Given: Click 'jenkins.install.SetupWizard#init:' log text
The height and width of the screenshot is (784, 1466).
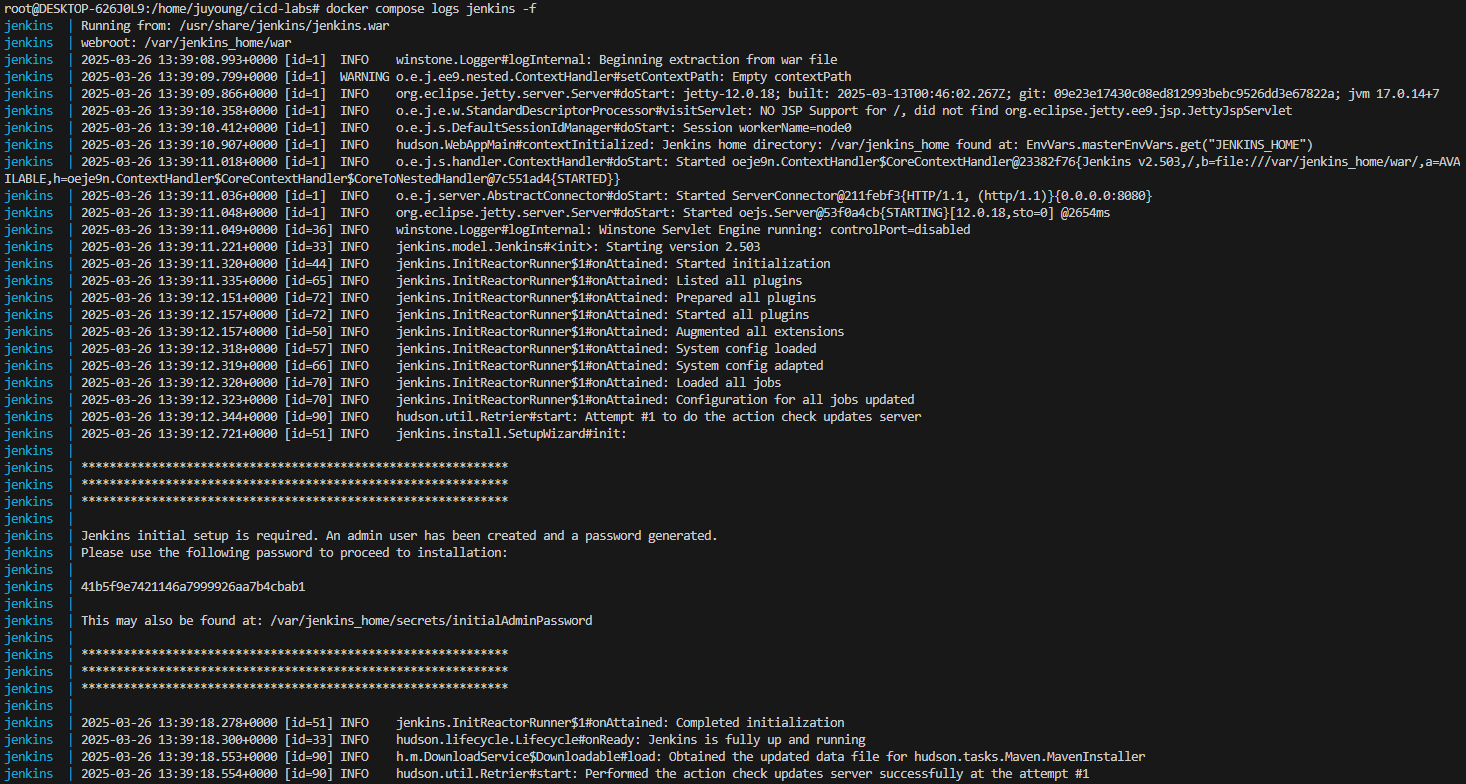Looking at the screenshot, I should tap(511, 434).
